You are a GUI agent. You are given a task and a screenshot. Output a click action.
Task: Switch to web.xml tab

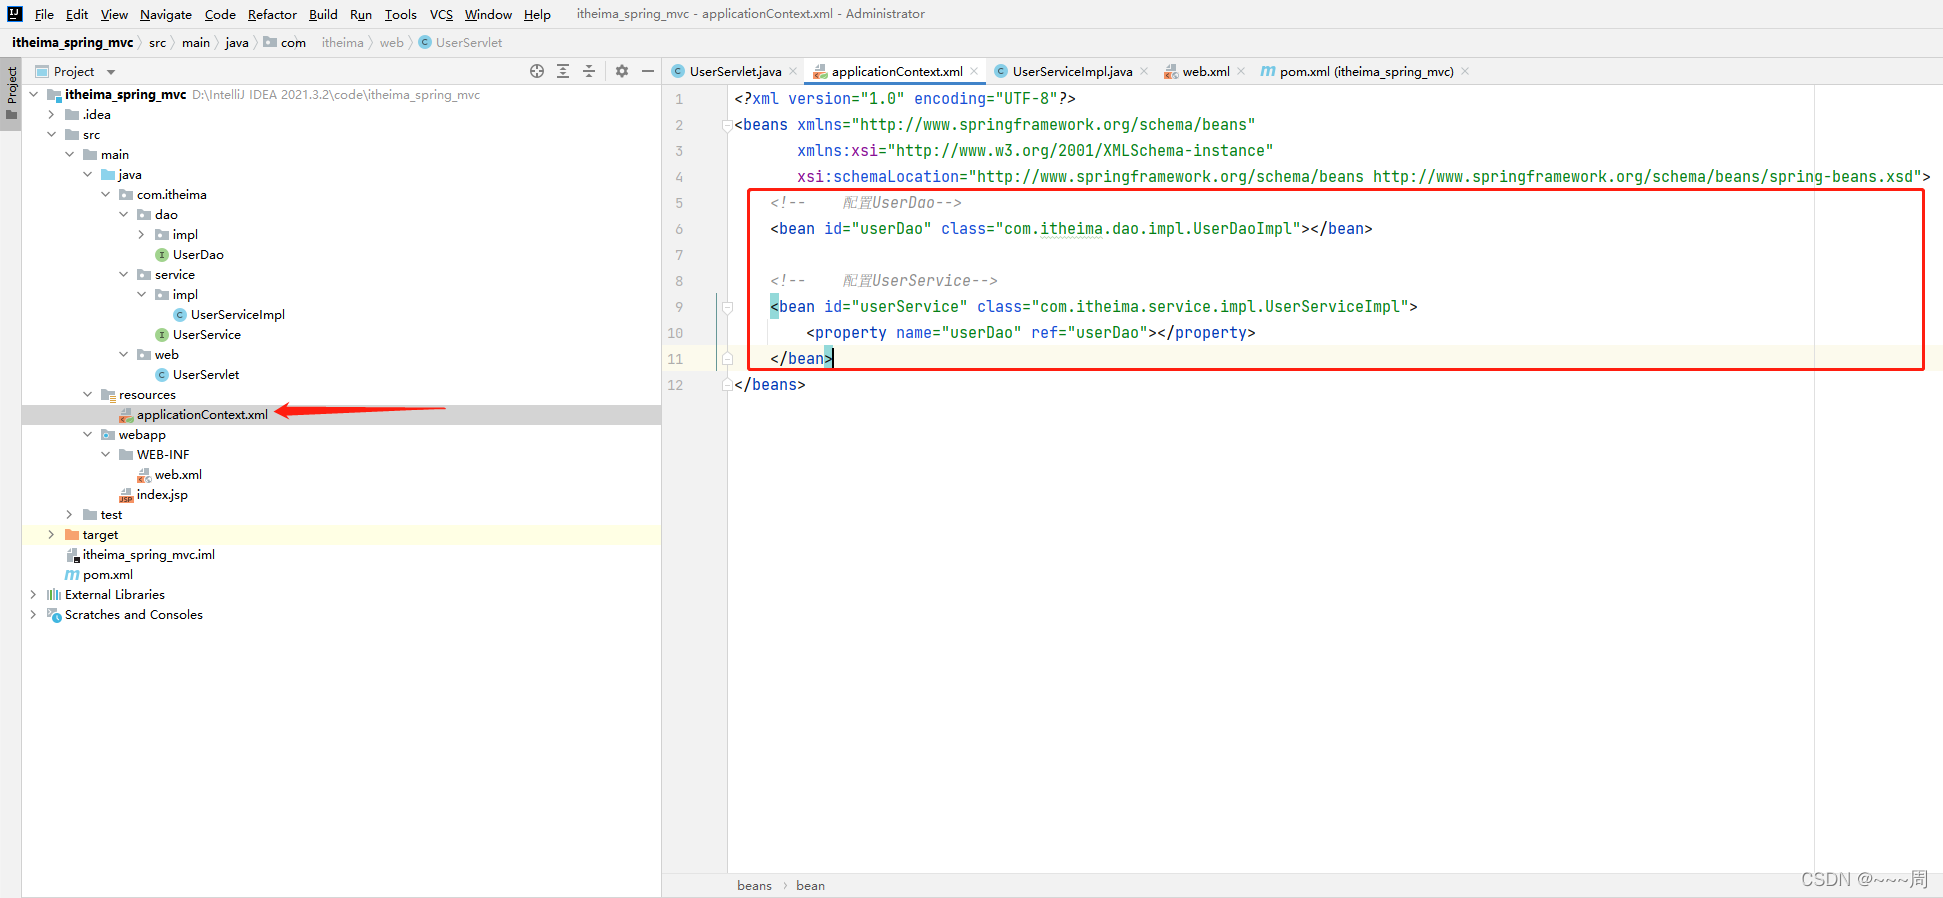[1205, 71]
